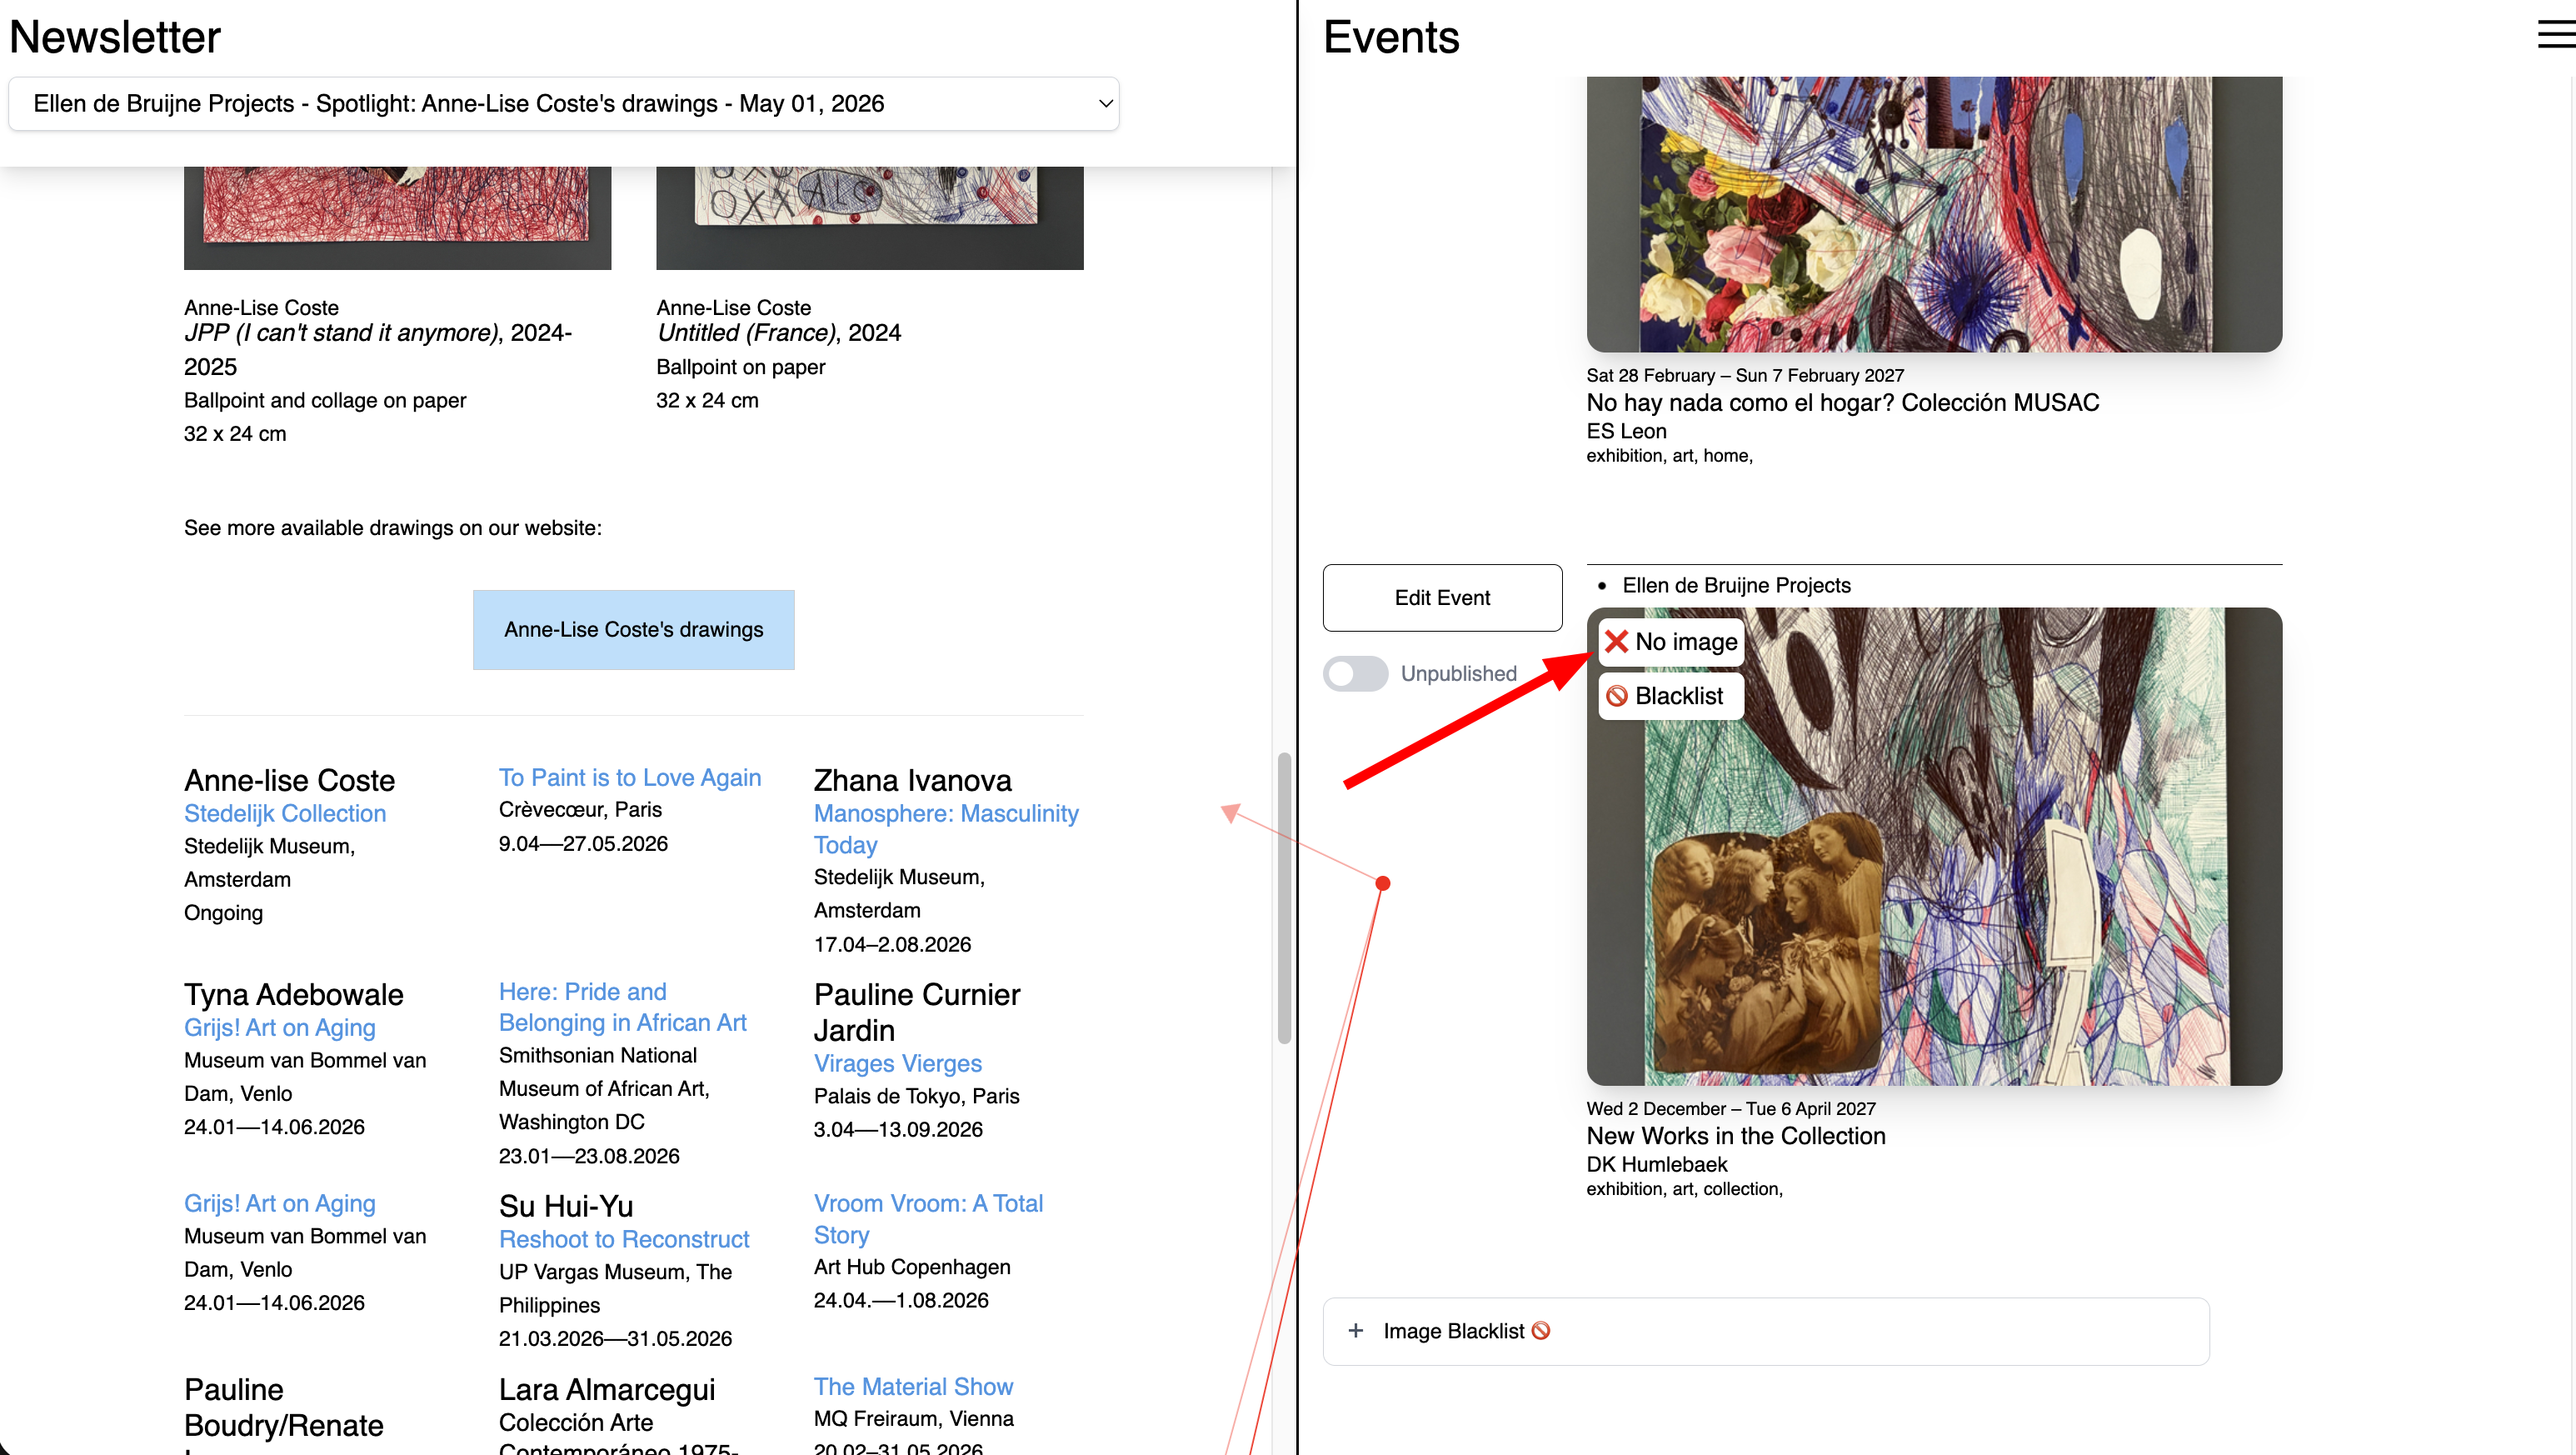Image resolution: width=2576 pixels, height=1455 pixels.
Task: Open the Stedelijk Collection link
Action: [285, 814]
